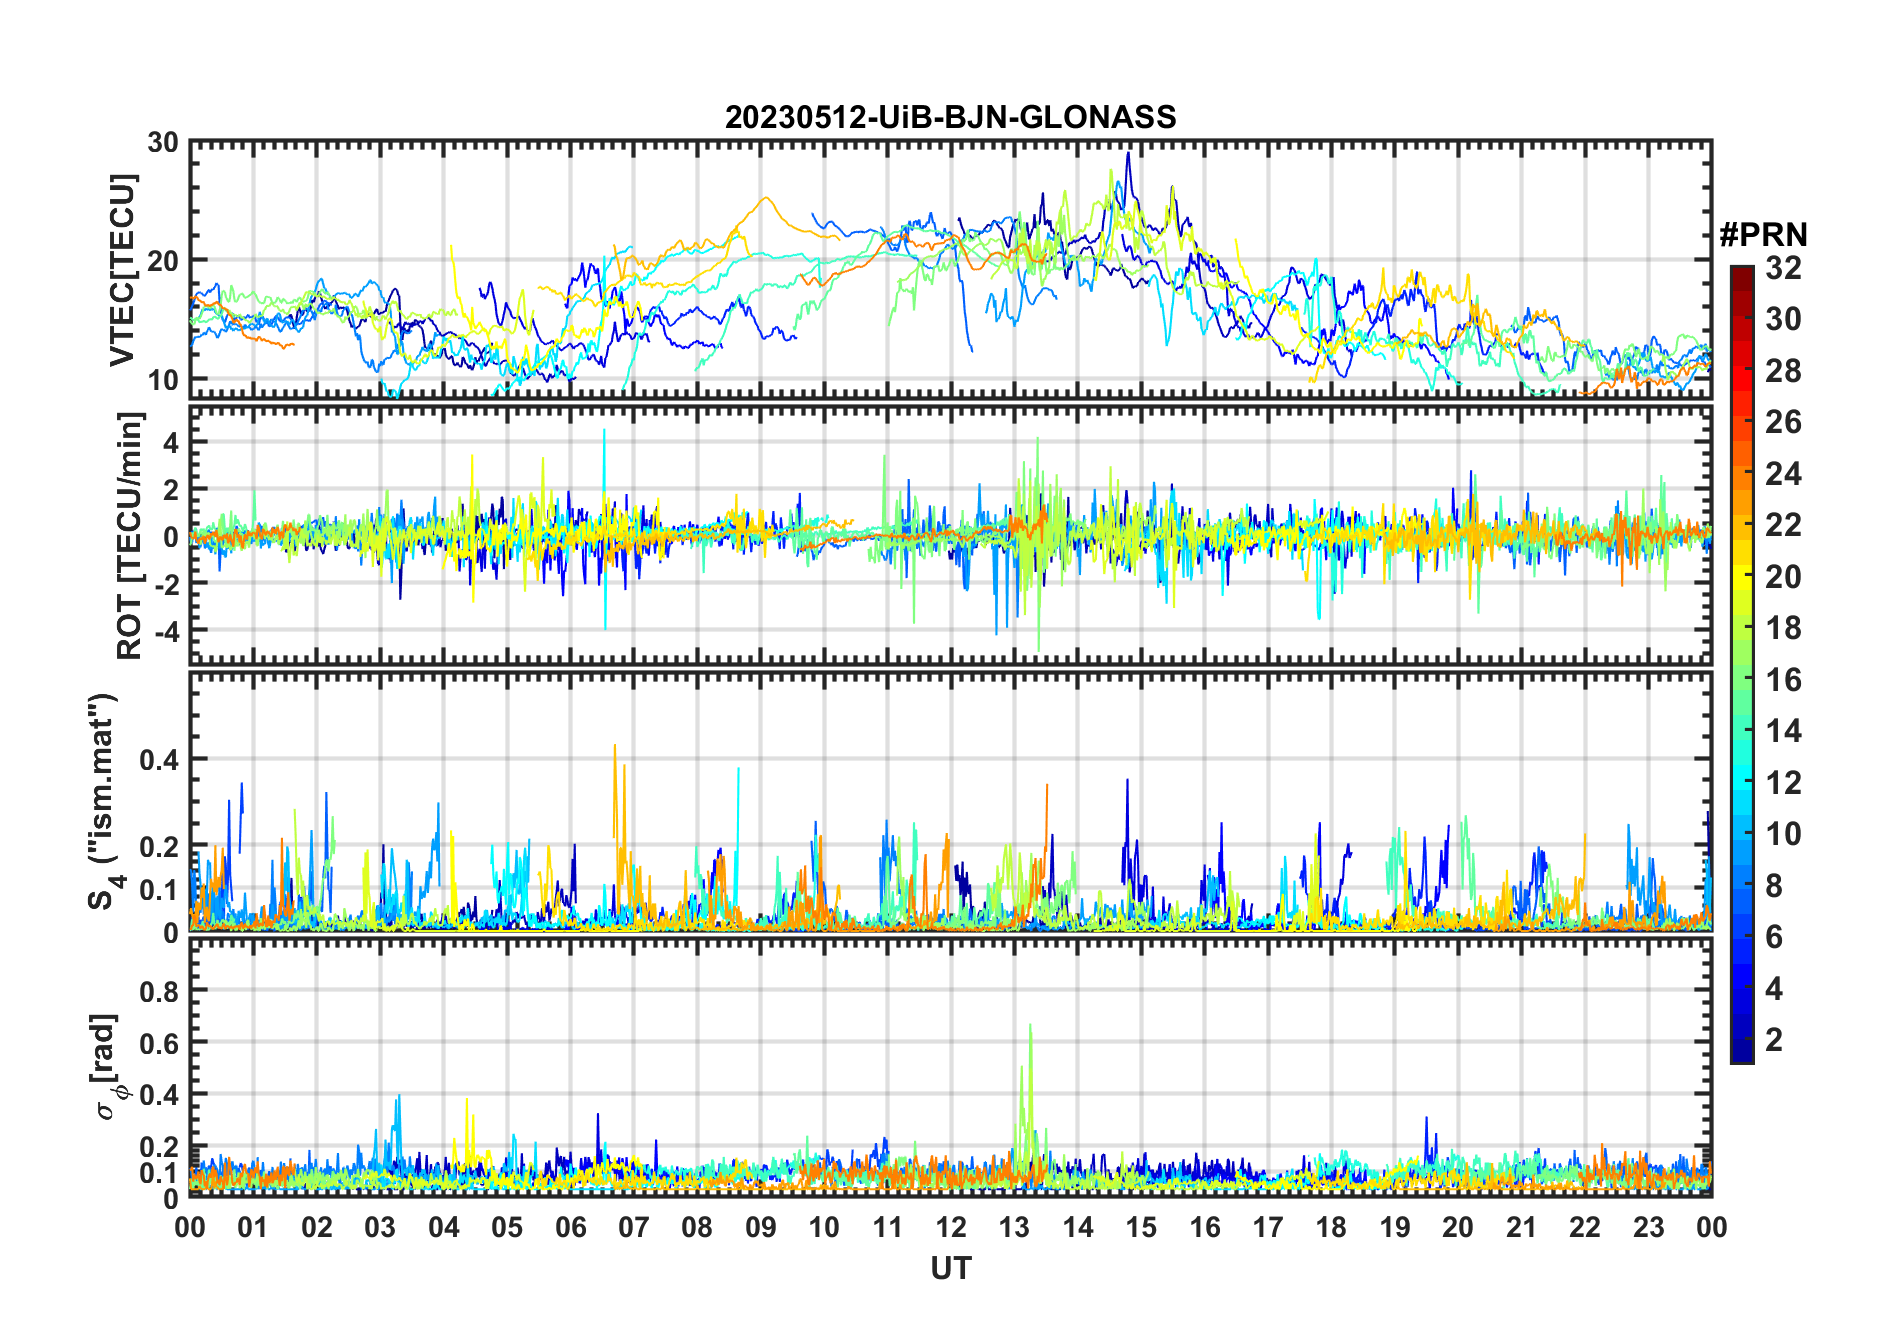Click the ROT [TECU/min] y-axis label
1902x1330 pixels.
(130, 535)
